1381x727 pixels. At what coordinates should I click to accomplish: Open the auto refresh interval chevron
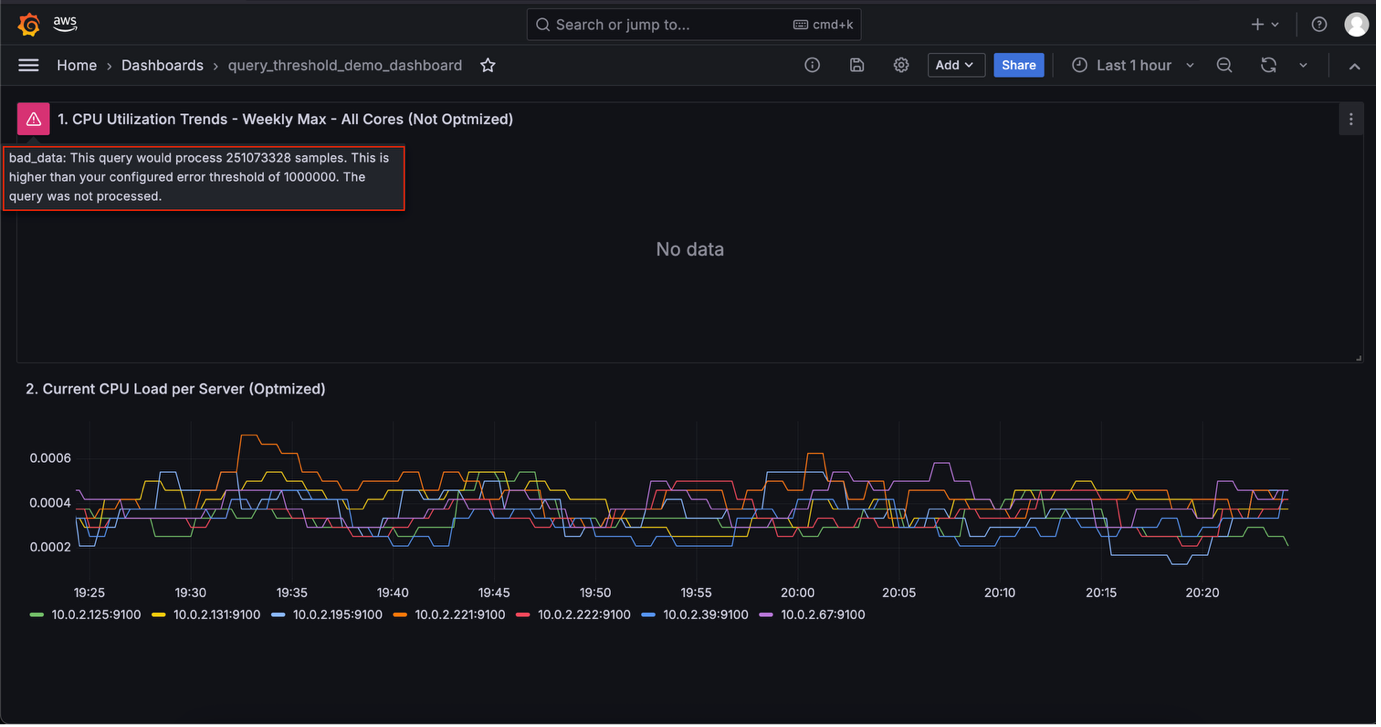pos(1302,65)
